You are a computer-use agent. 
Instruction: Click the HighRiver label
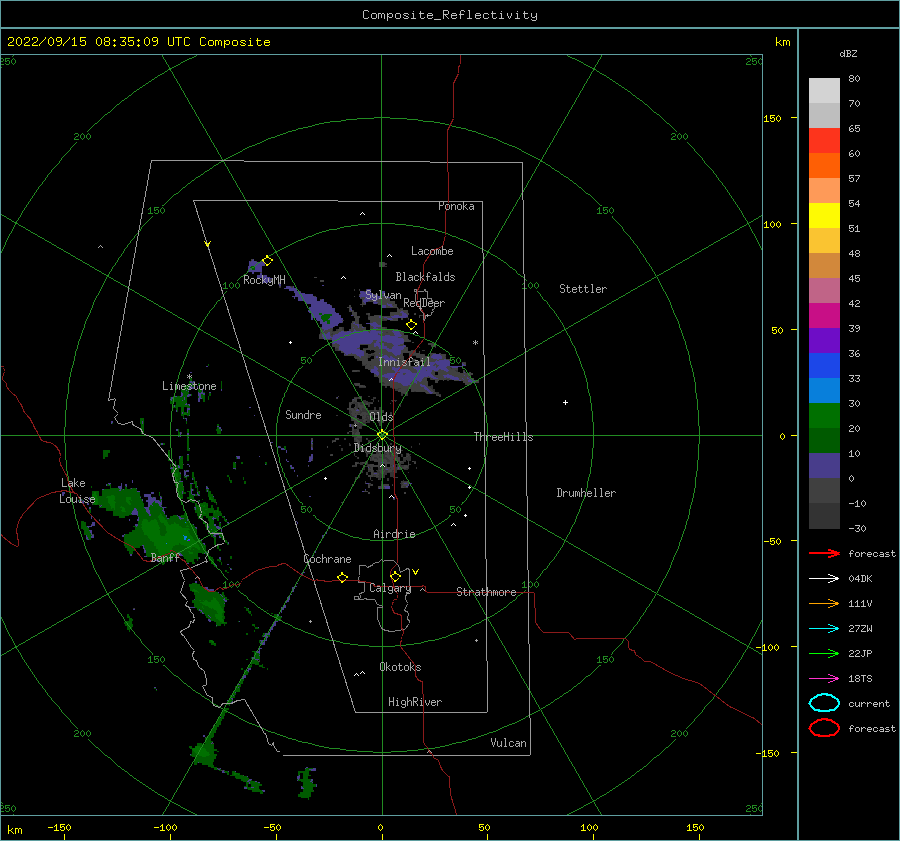[x=415, y=702]
